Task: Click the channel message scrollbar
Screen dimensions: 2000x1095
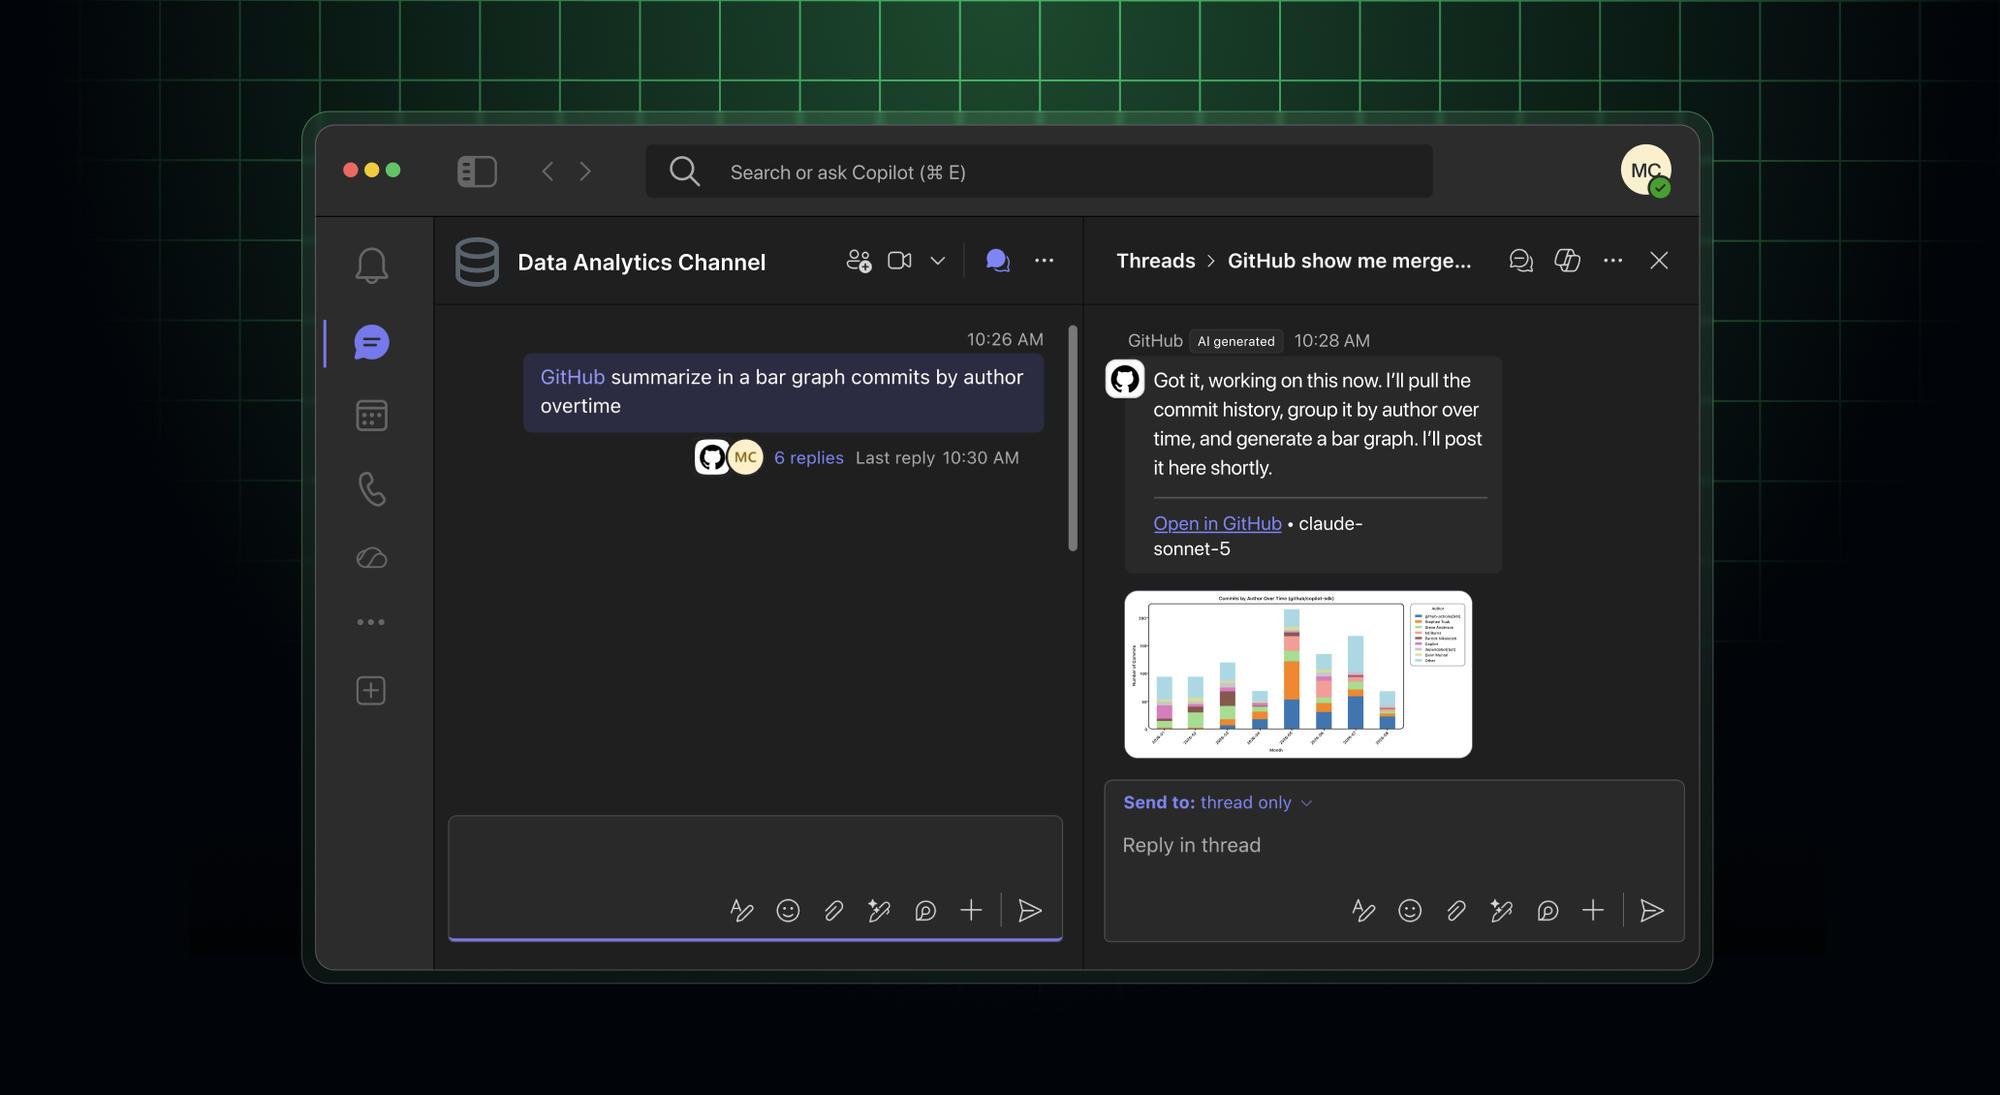Action: (x=1073, y=438)
